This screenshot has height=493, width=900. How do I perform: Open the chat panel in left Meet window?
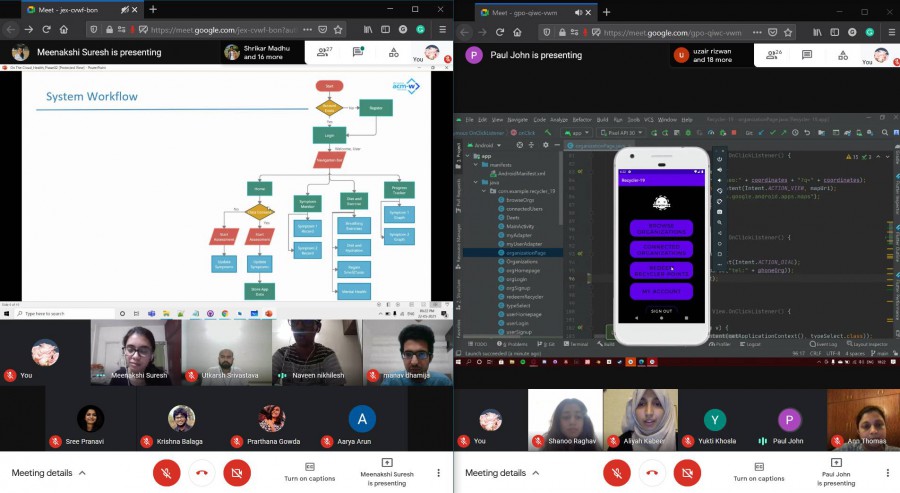357,52
